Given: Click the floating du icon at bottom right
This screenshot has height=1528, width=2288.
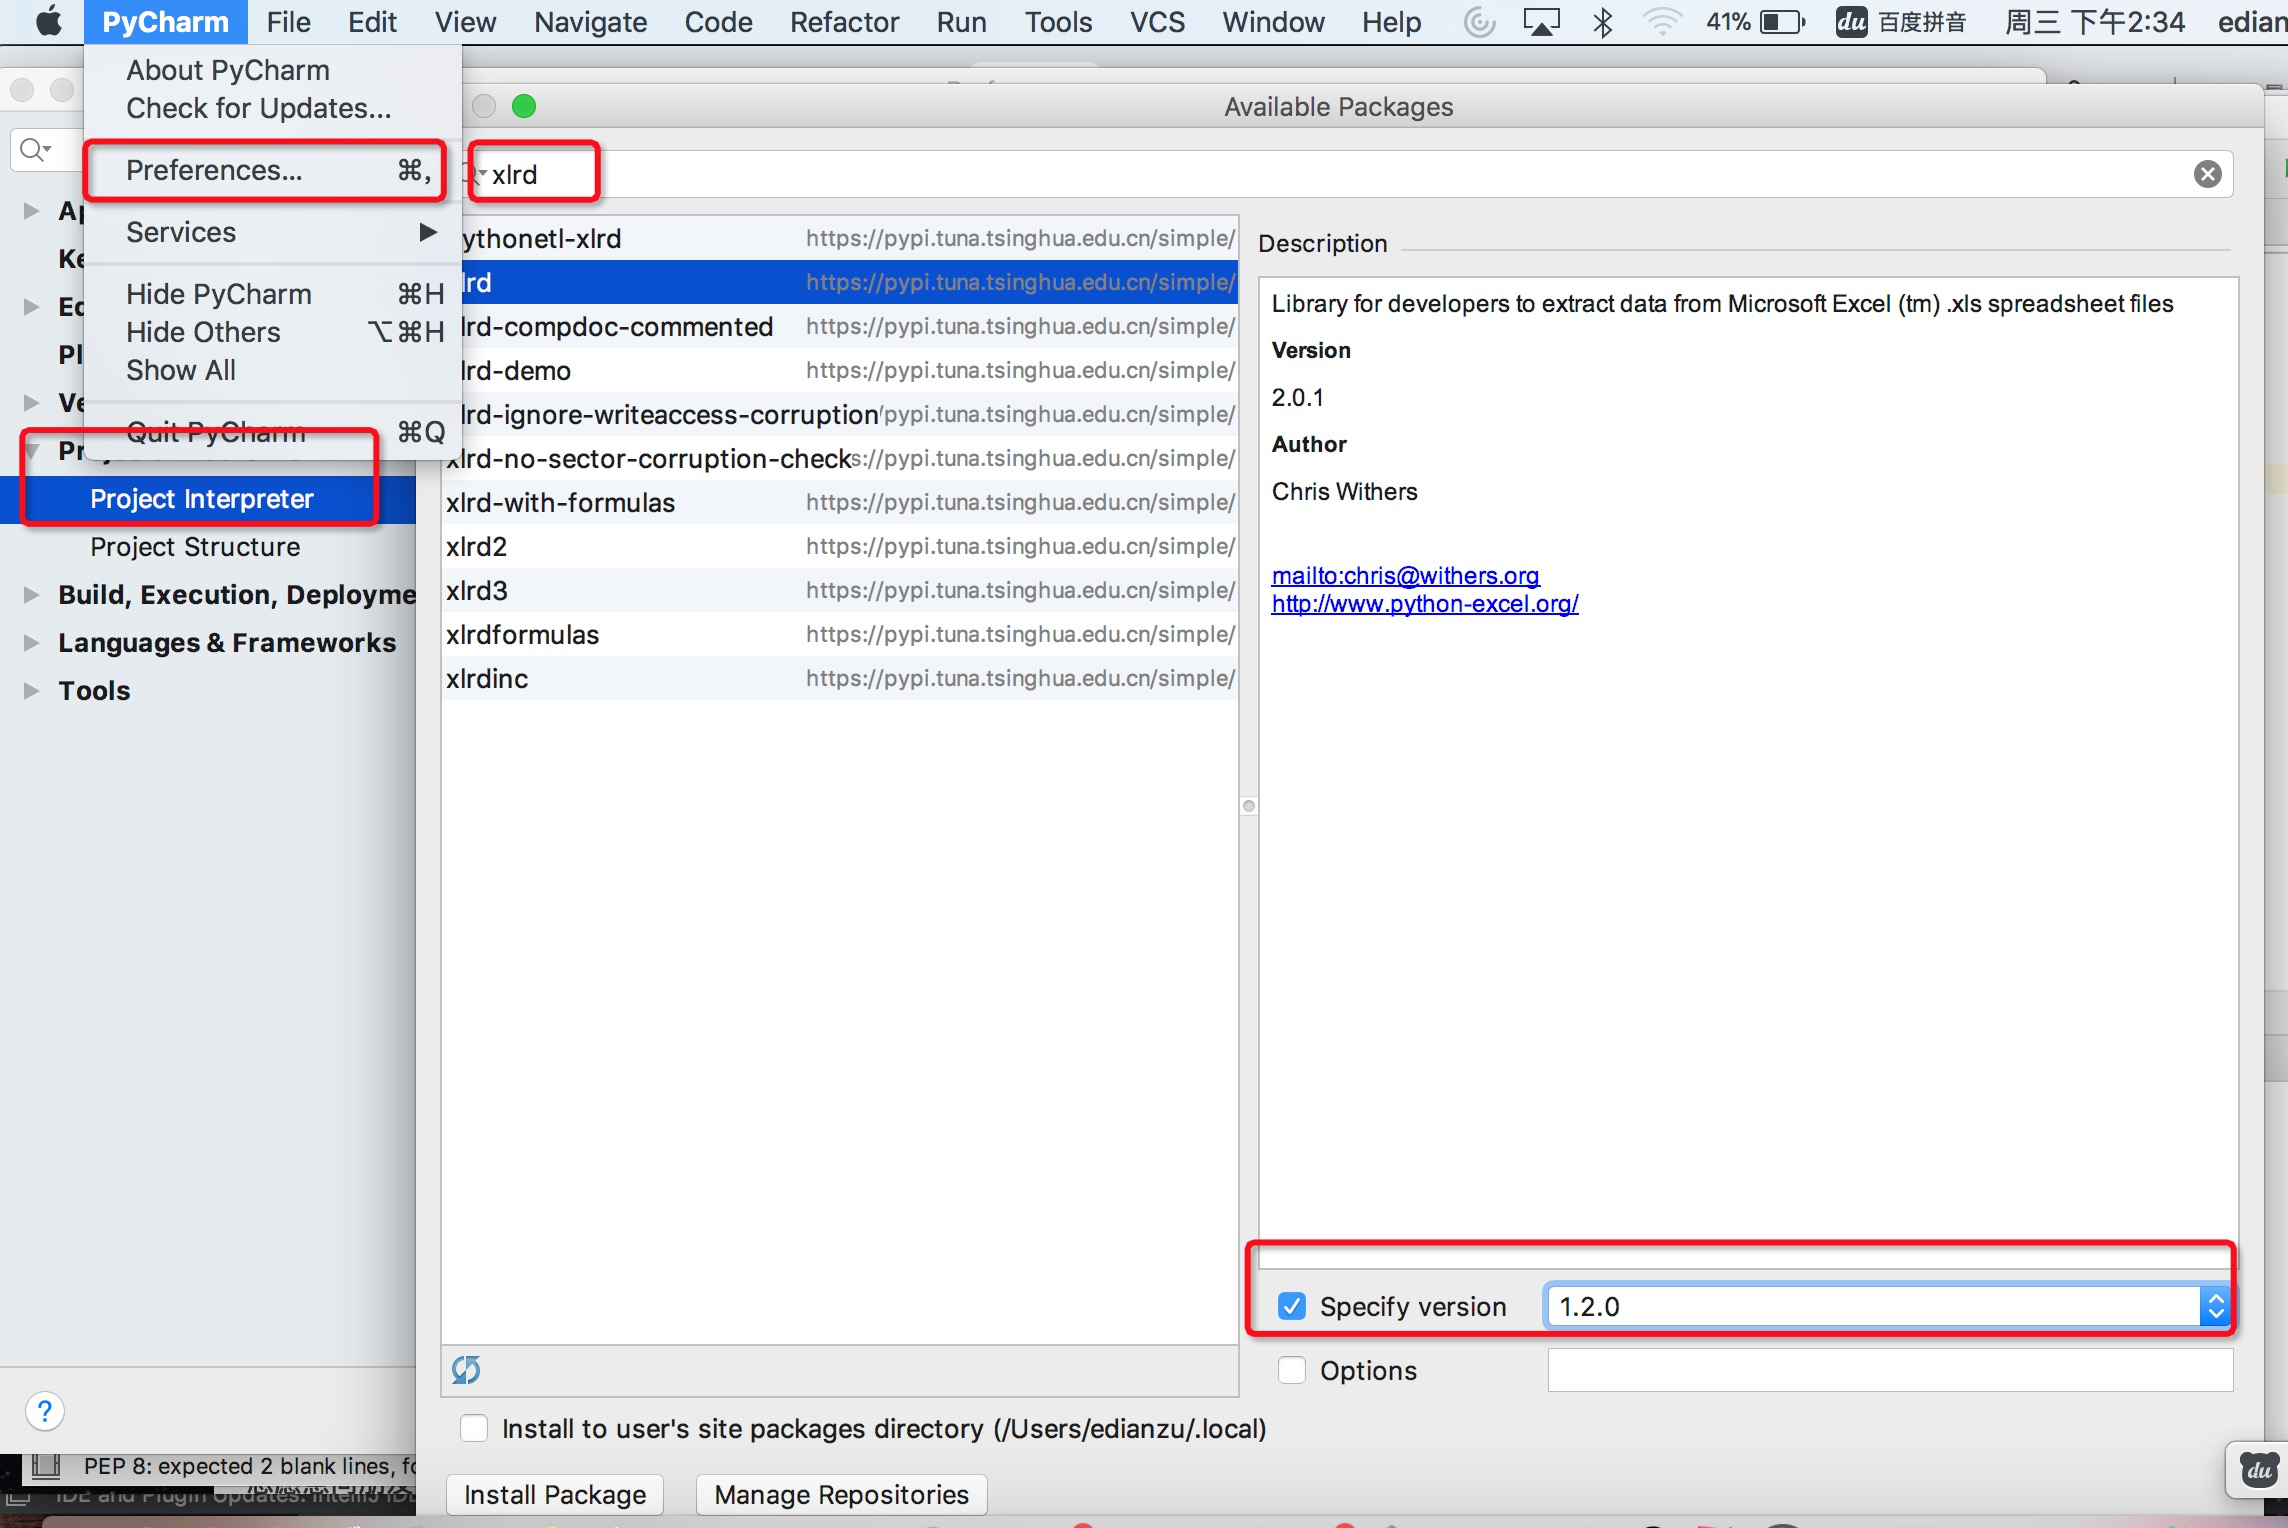Looking at the screenshot, I should tap(2257, 1469).
